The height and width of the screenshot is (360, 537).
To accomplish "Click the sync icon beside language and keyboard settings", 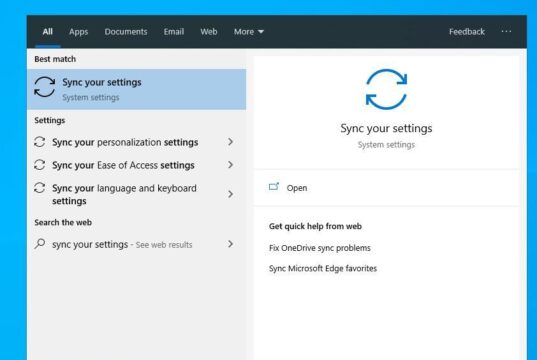I will tap(40, 188).
